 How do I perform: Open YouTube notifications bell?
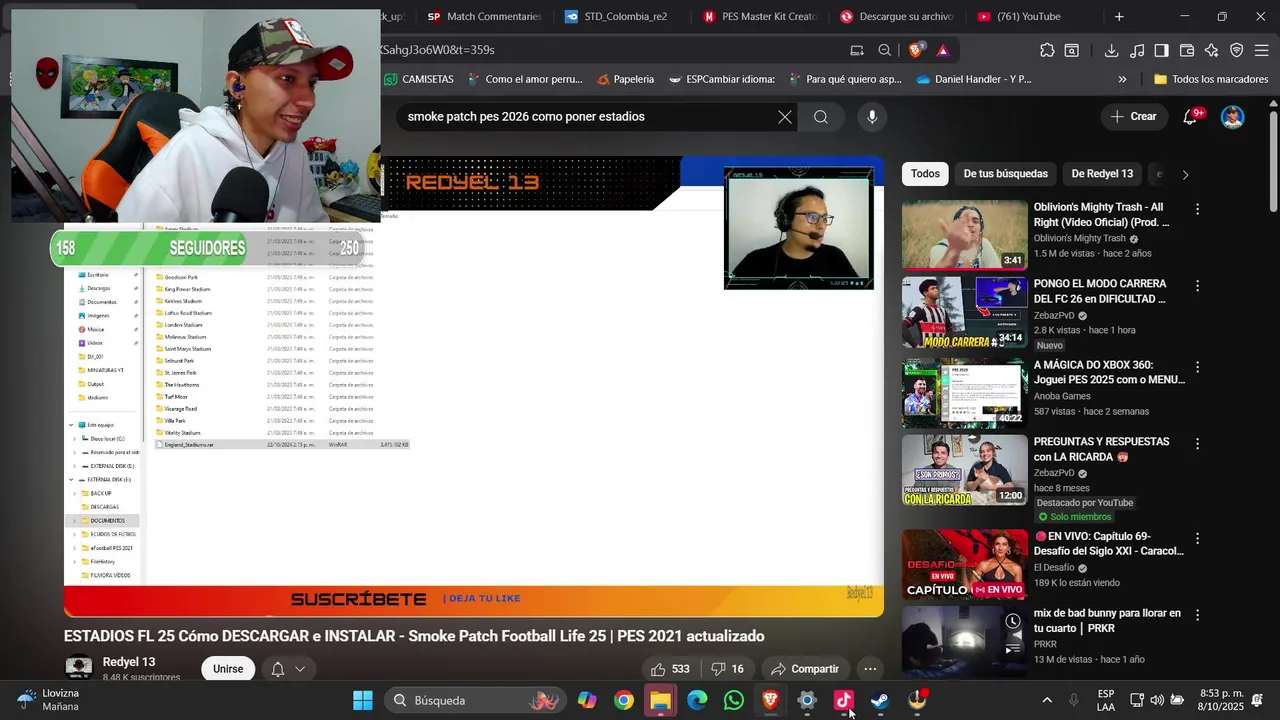coord(1190,116)
